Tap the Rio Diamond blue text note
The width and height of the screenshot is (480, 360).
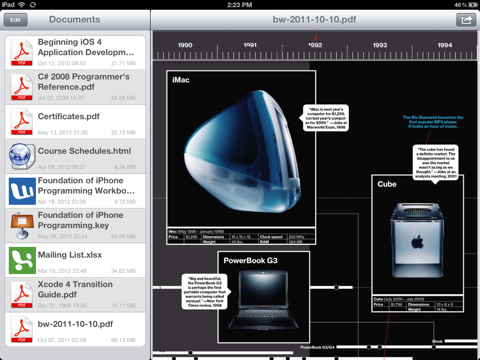433,122
